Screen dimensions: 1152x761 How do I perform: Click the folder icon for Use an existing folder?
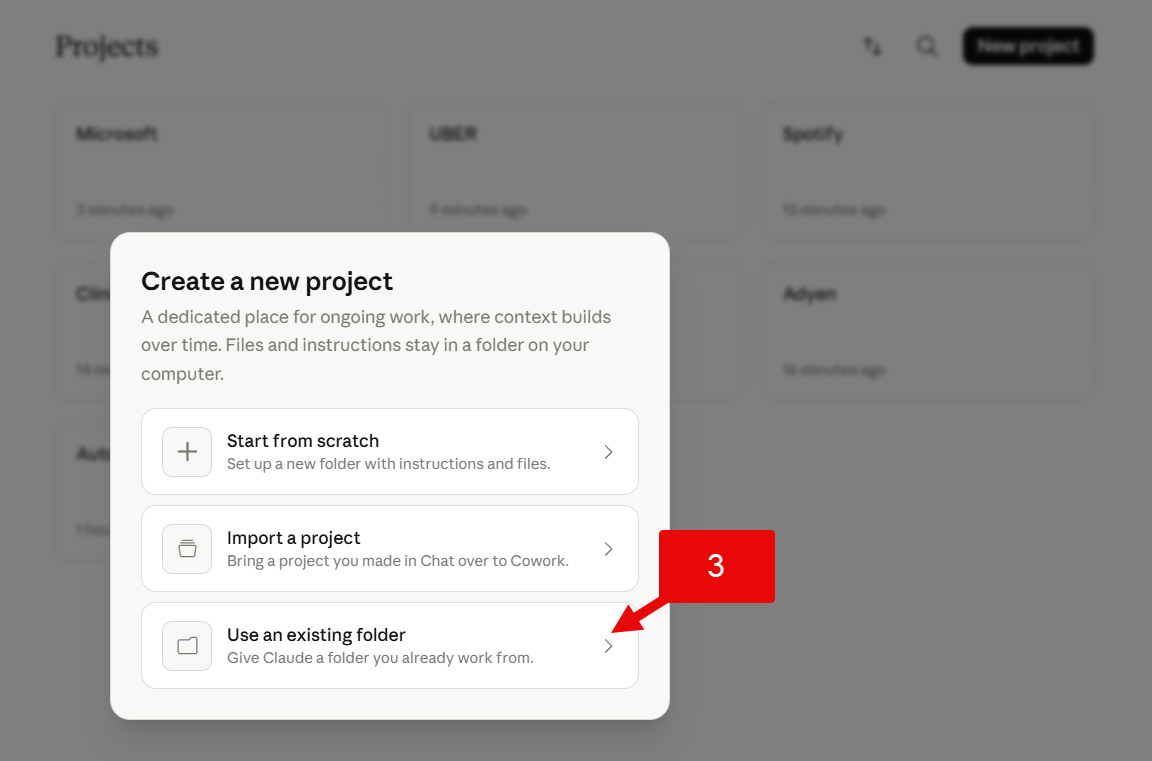[x=187, y=646]
